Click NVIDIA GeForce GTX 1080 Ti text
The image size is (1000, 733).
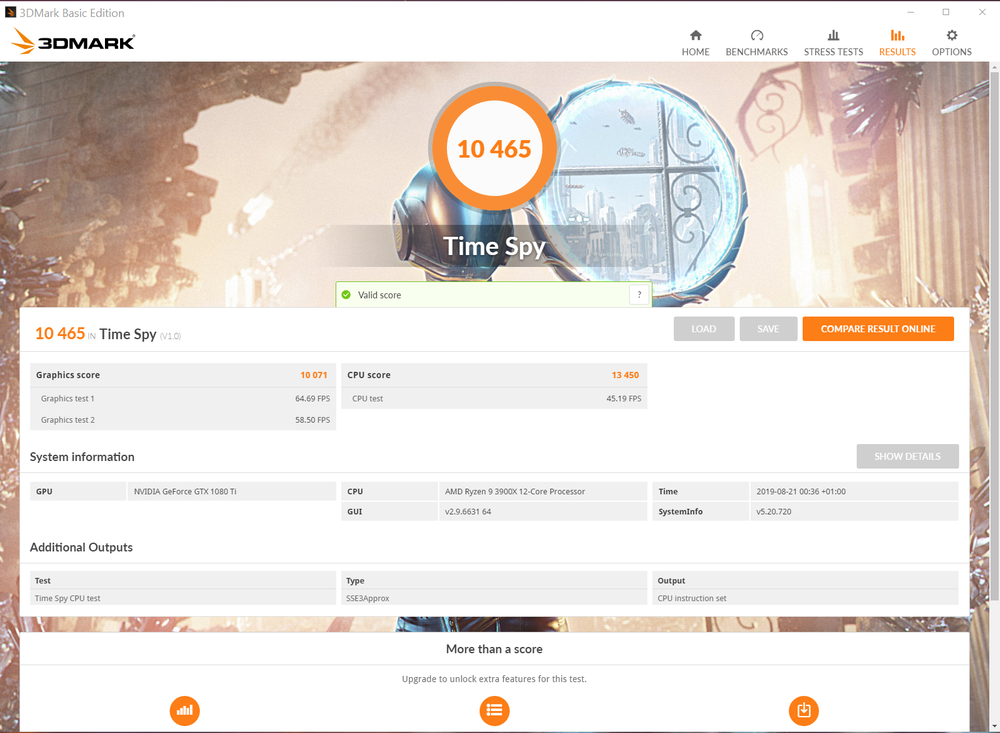click(185, 491)
